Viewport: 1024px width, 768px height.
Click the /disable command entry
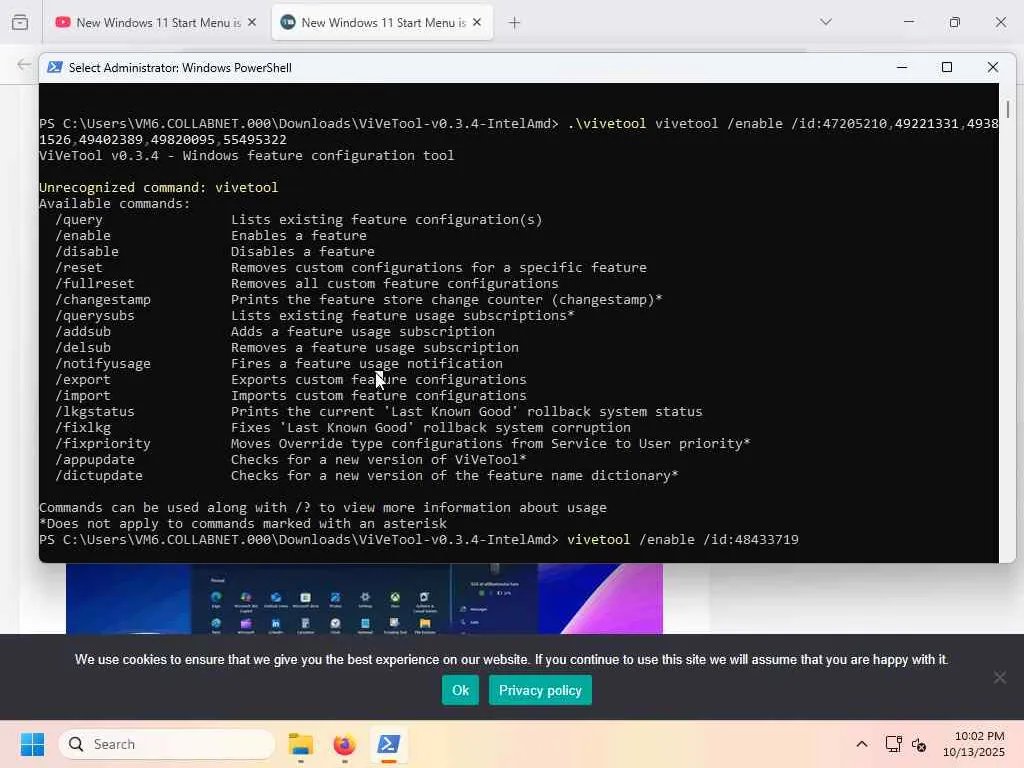click(x=215, y=251)
